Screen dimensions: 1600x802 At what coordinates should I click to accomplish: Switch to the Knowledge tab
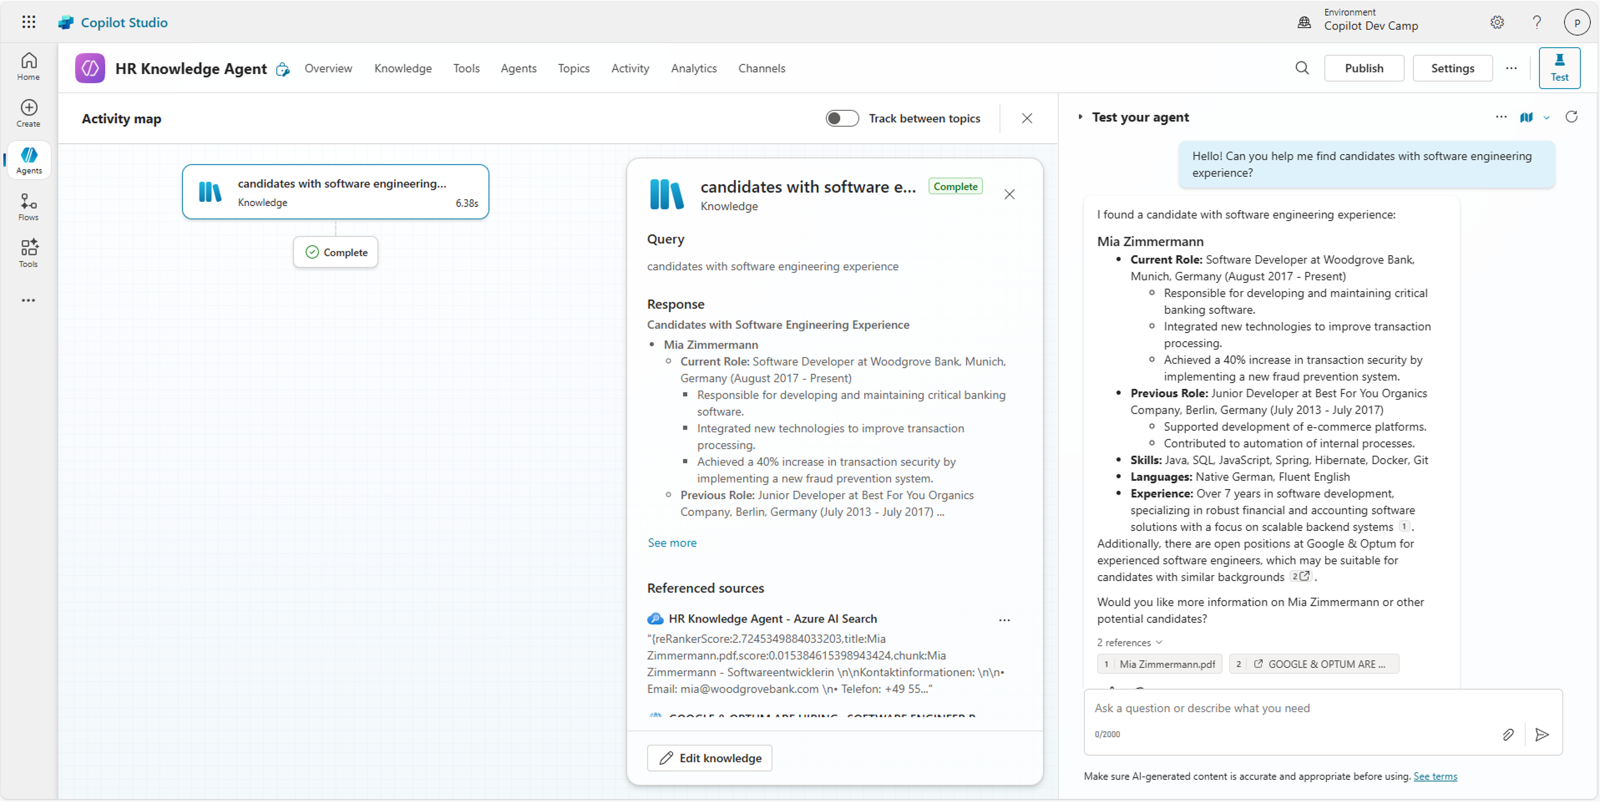[403, 68]
